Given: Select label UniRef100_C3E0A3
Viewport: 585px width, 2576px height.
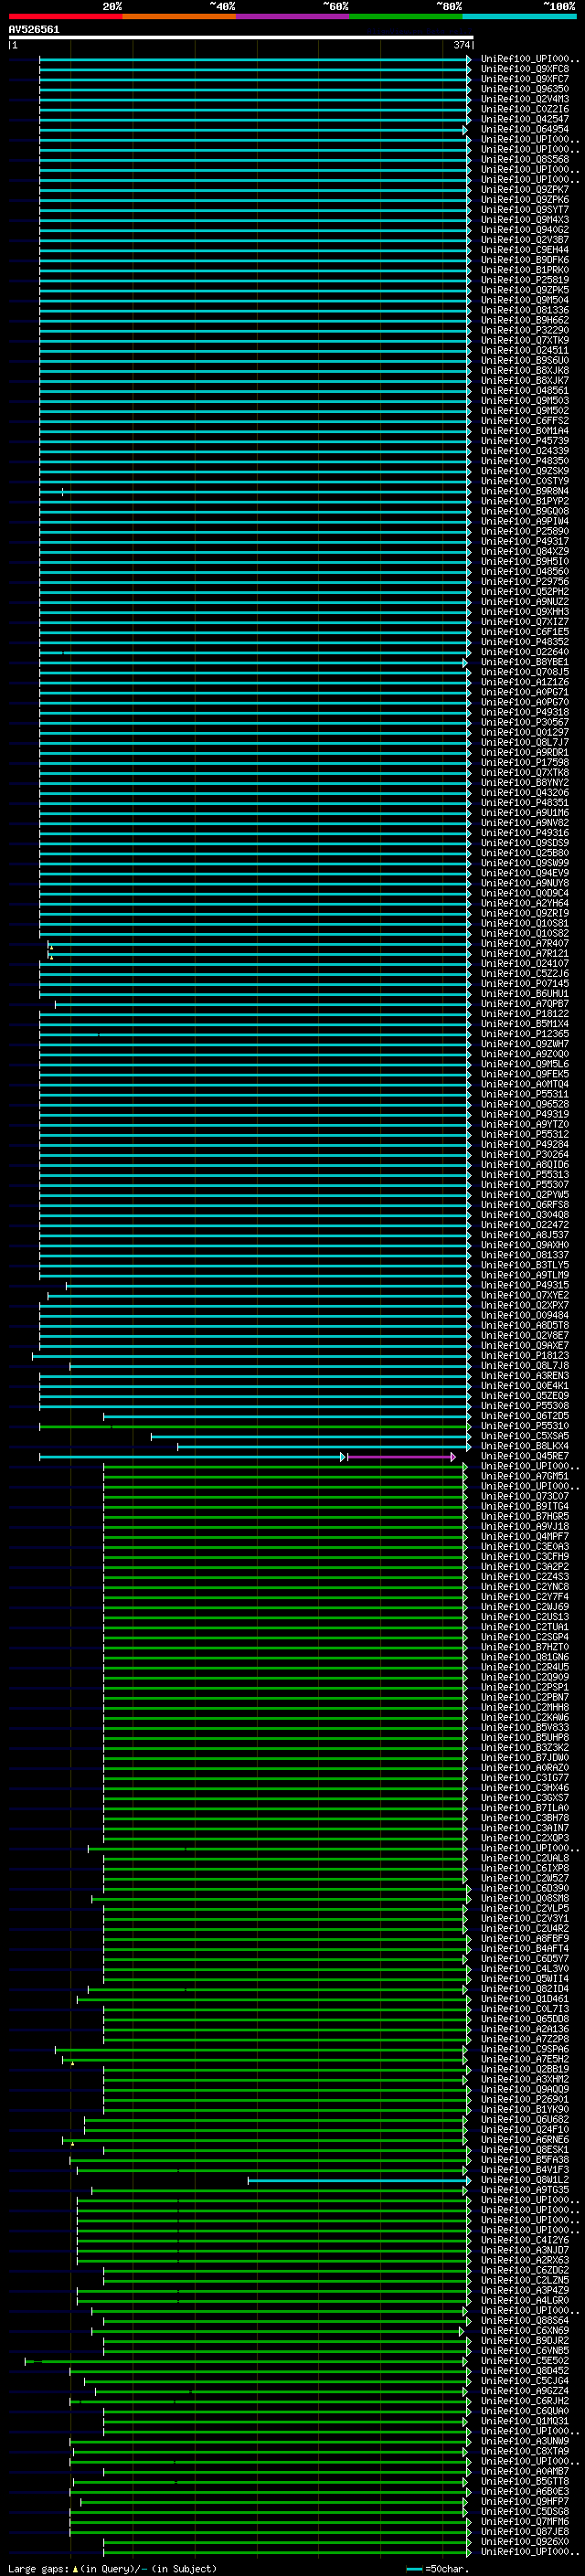Looking at the screenshot, I should click(x=524, y=1547).
